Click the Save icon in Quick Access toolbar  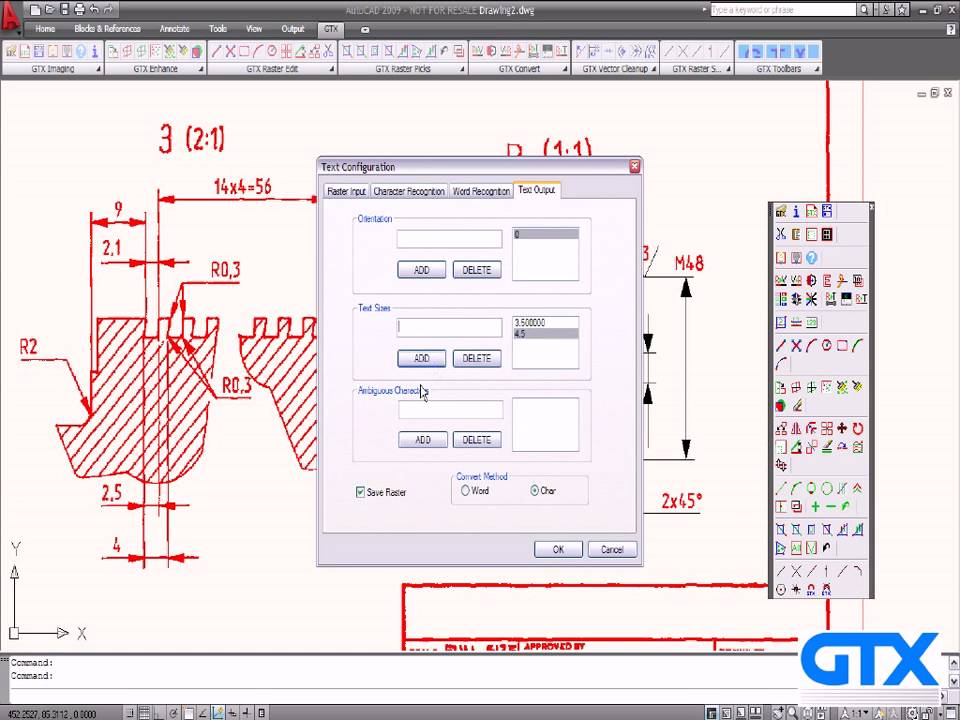pyautogui.click(x=64, y=9)
